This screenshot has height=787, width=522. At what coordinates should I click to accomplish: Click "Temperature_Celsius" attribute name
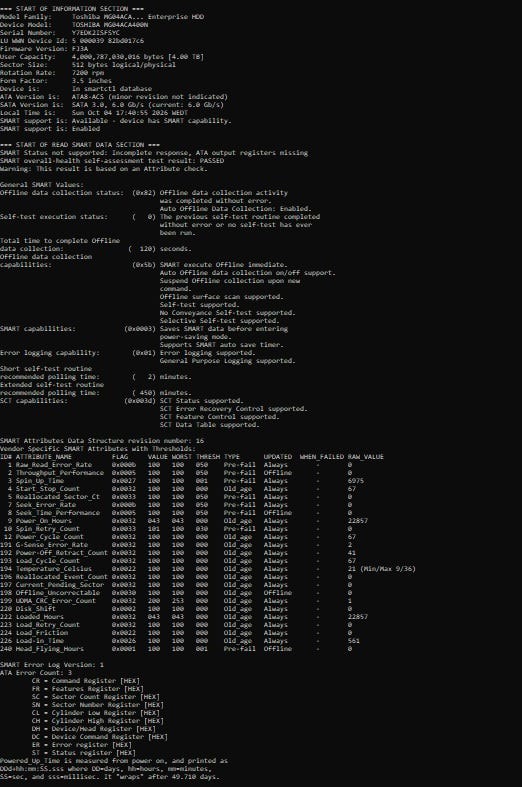[54, 569]
